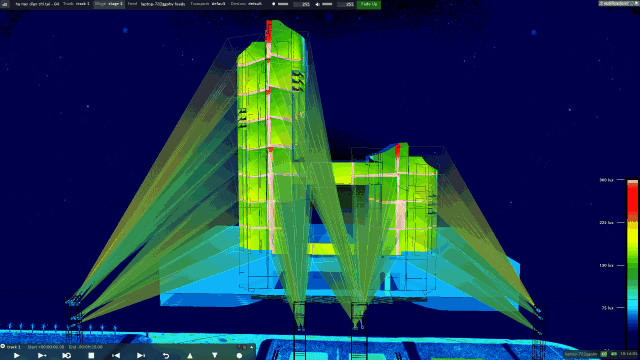Click the return/undo arrow in transport bar
The image size is (640, 360).
click(x=166, y=356)
